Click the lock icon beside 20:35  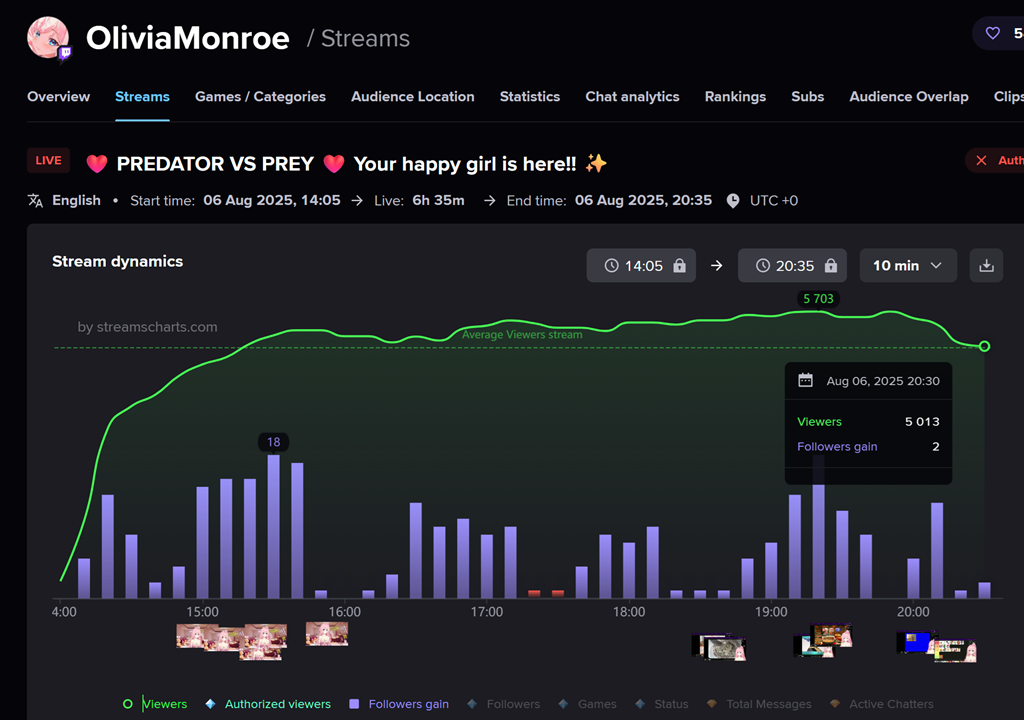(831, 265)
